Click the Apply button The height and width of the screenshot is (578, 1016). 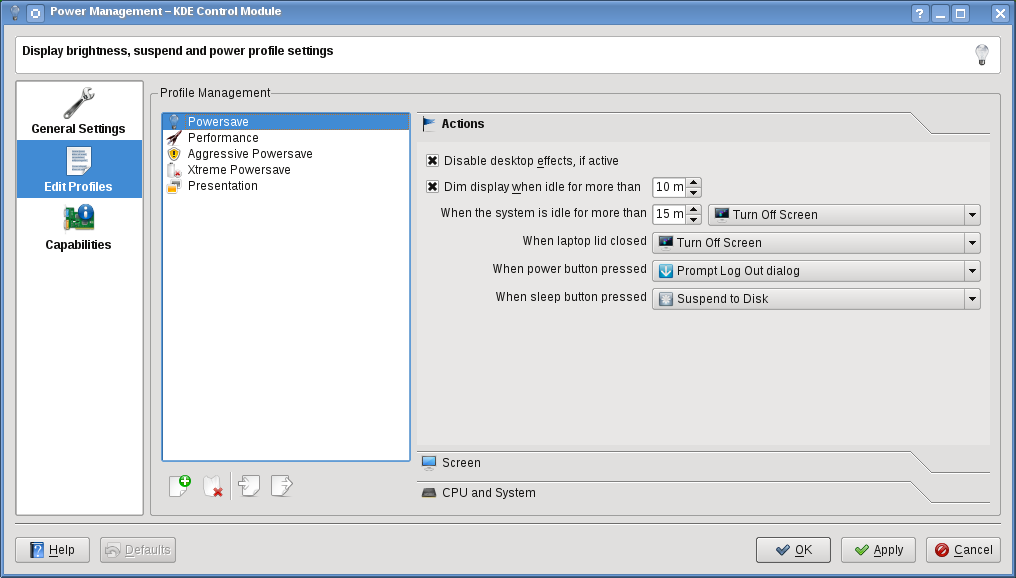(x=878, y=550)
